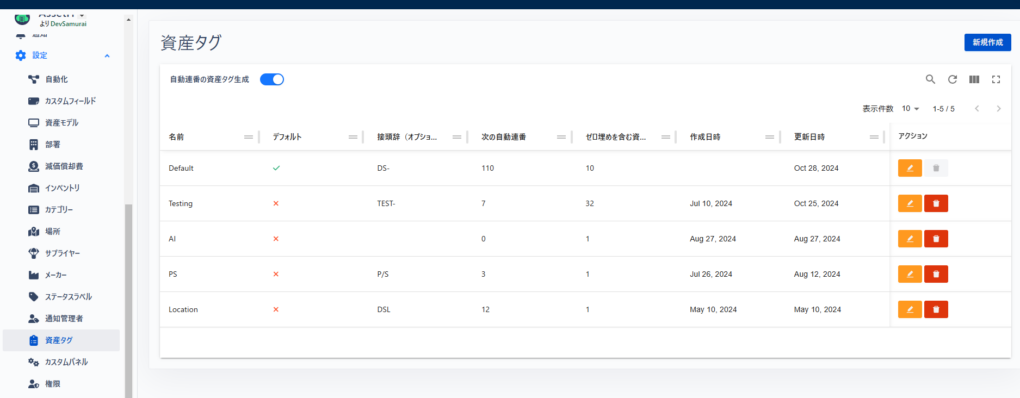Refresh the asset tag table
The image size is (1020, 398).
click(952, 79)
